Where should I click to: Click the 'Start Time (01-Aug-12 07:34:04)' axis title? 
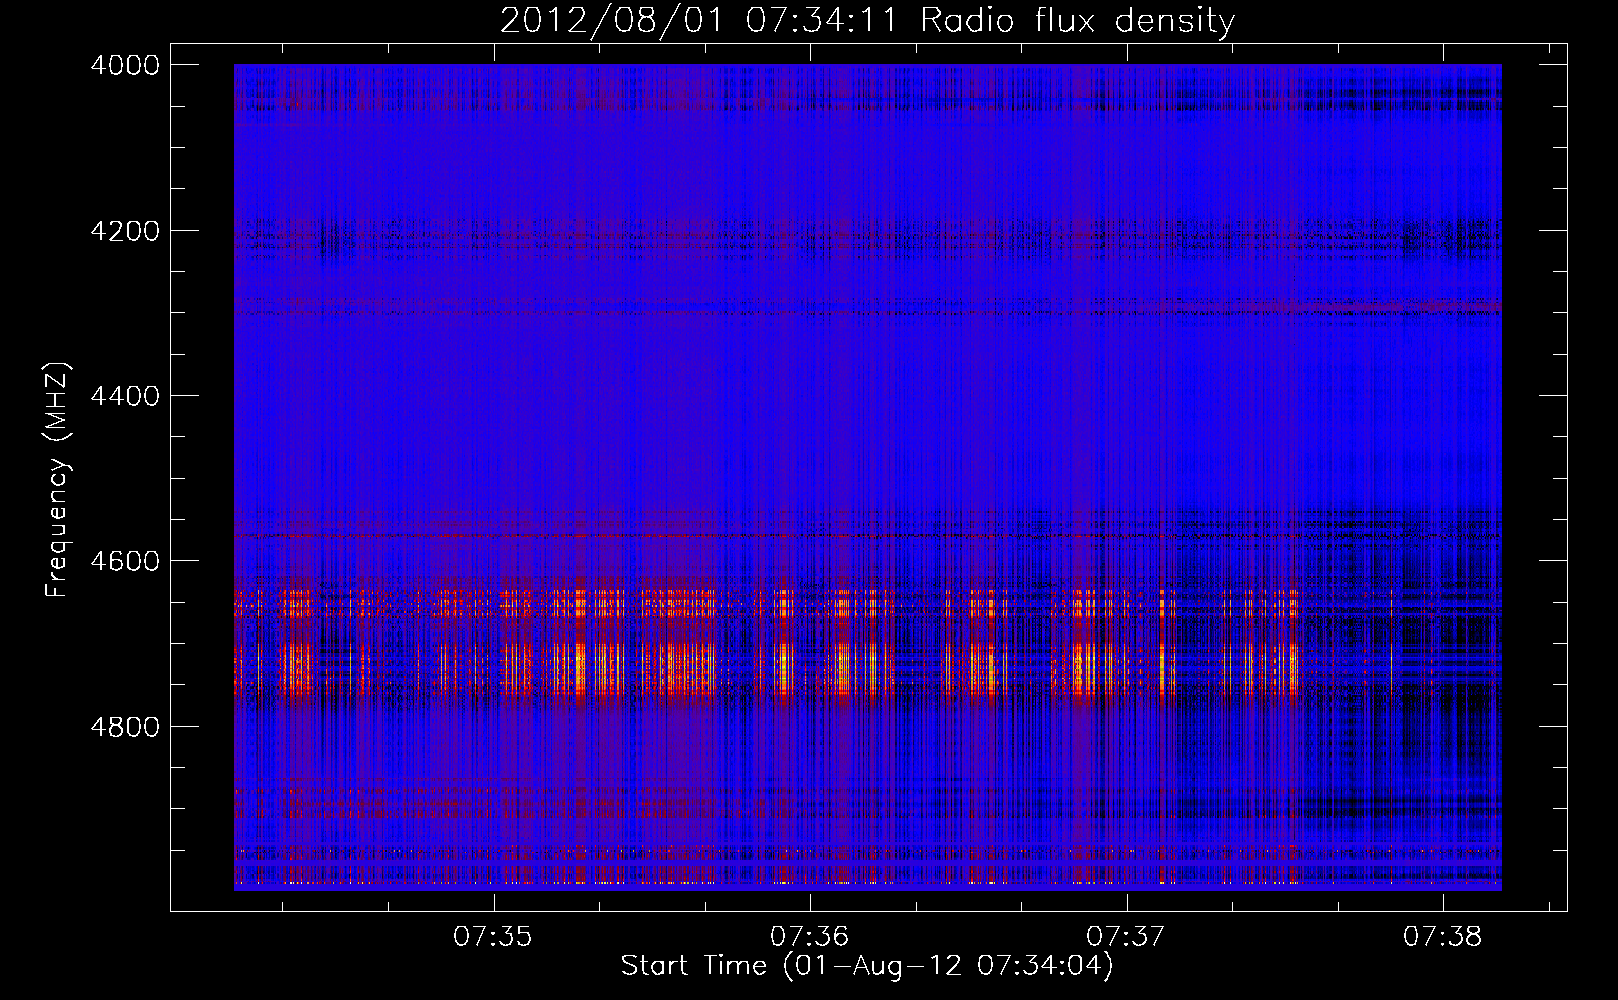(x=867, y=966)
